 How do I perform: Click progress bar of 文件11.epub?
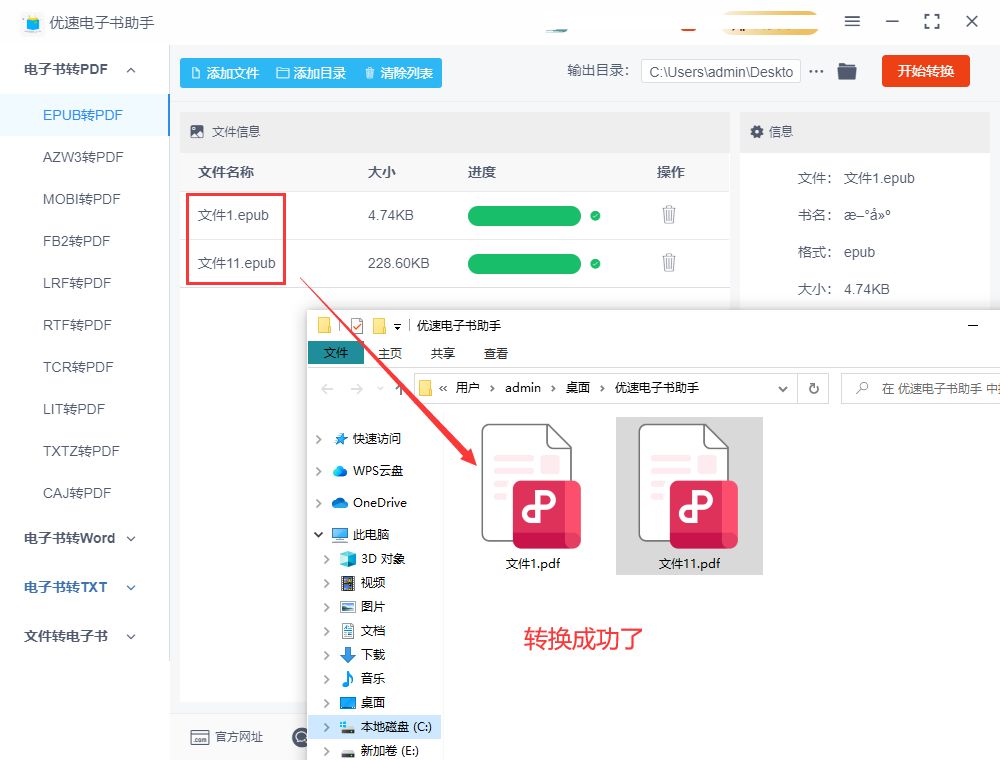pos(524,264)
